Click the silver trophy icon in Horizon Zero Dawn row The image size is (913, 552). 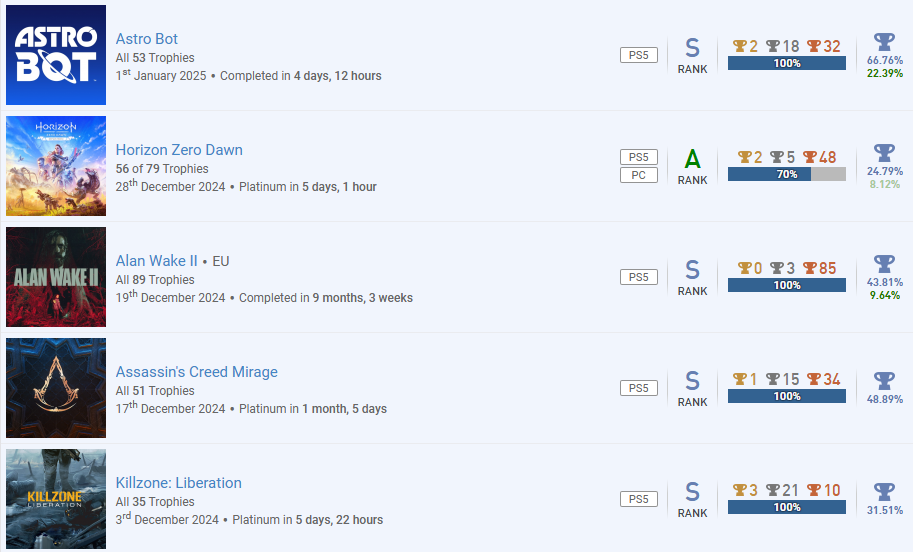tap(777, 157)
